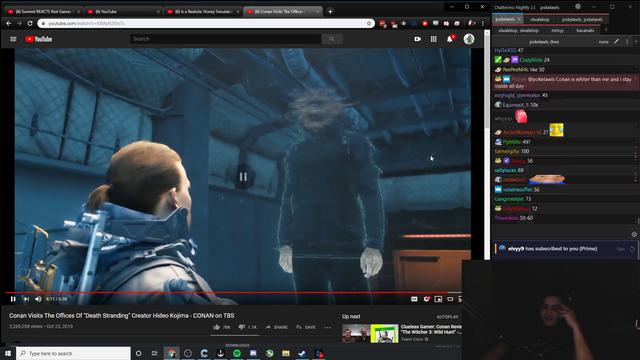Screen dimensions: 640x360
Task: Open Spotify from the taskbar
Action: tap(237, 353)
